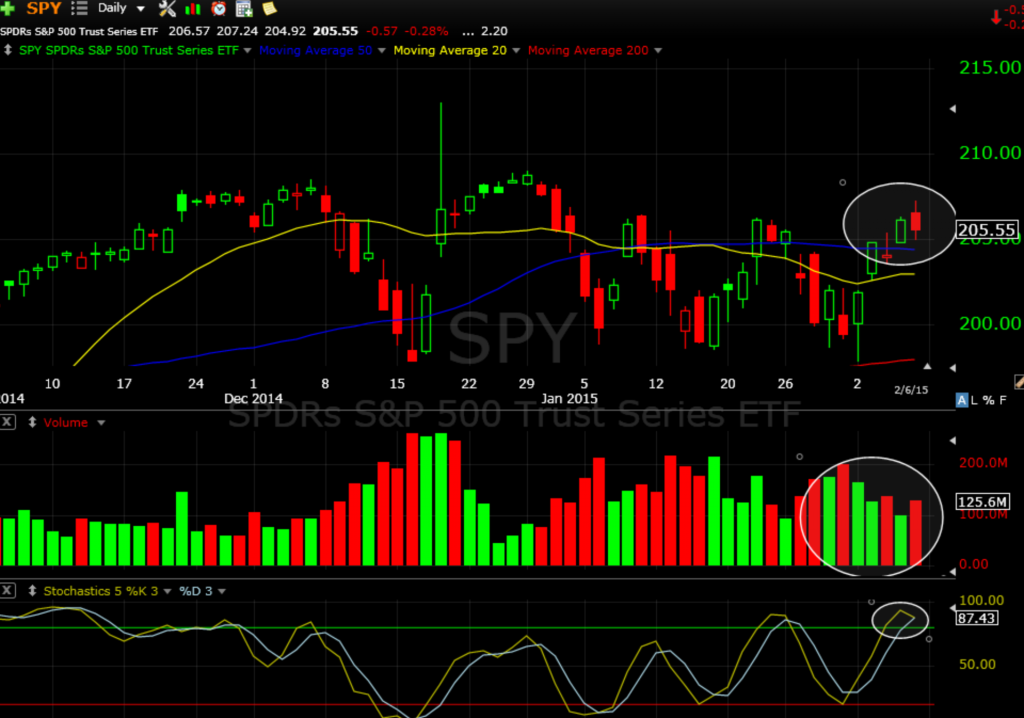Click the 205.55 current price tag
1024x718 pixels.
[987, 229]
